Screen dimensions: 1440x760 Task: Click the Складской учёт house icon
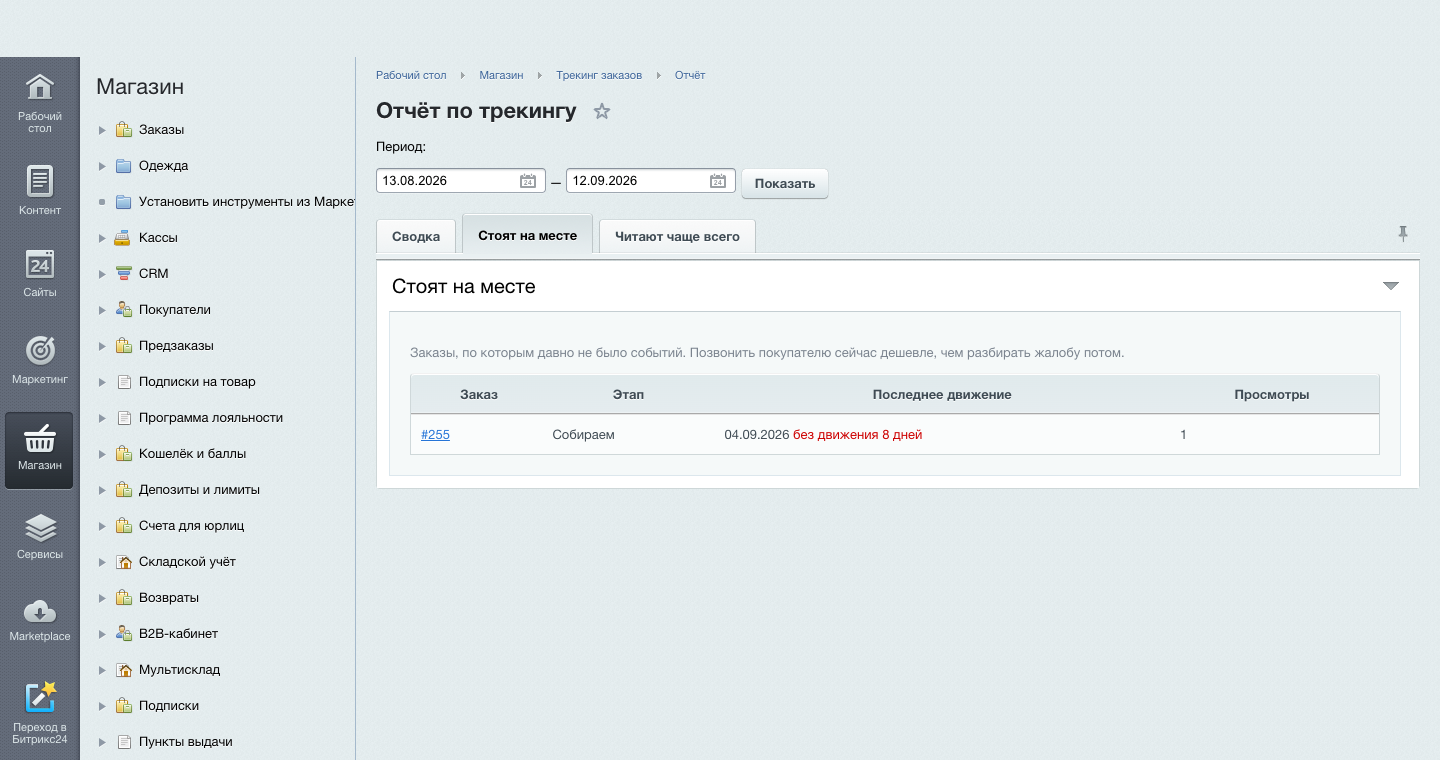[123, 562]
